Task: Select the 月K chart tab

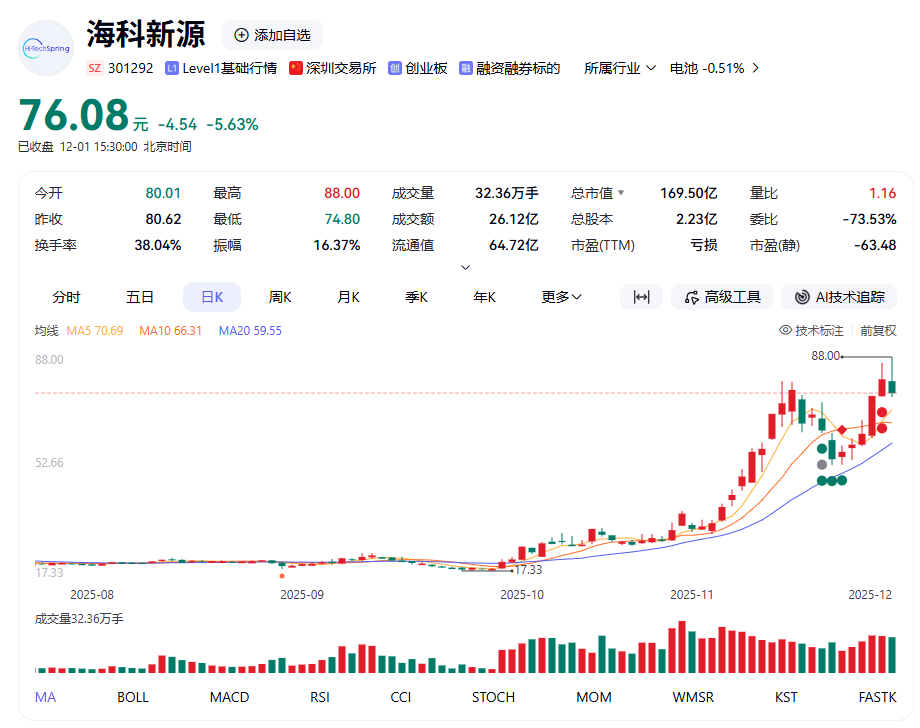Action: click(348, 297)
